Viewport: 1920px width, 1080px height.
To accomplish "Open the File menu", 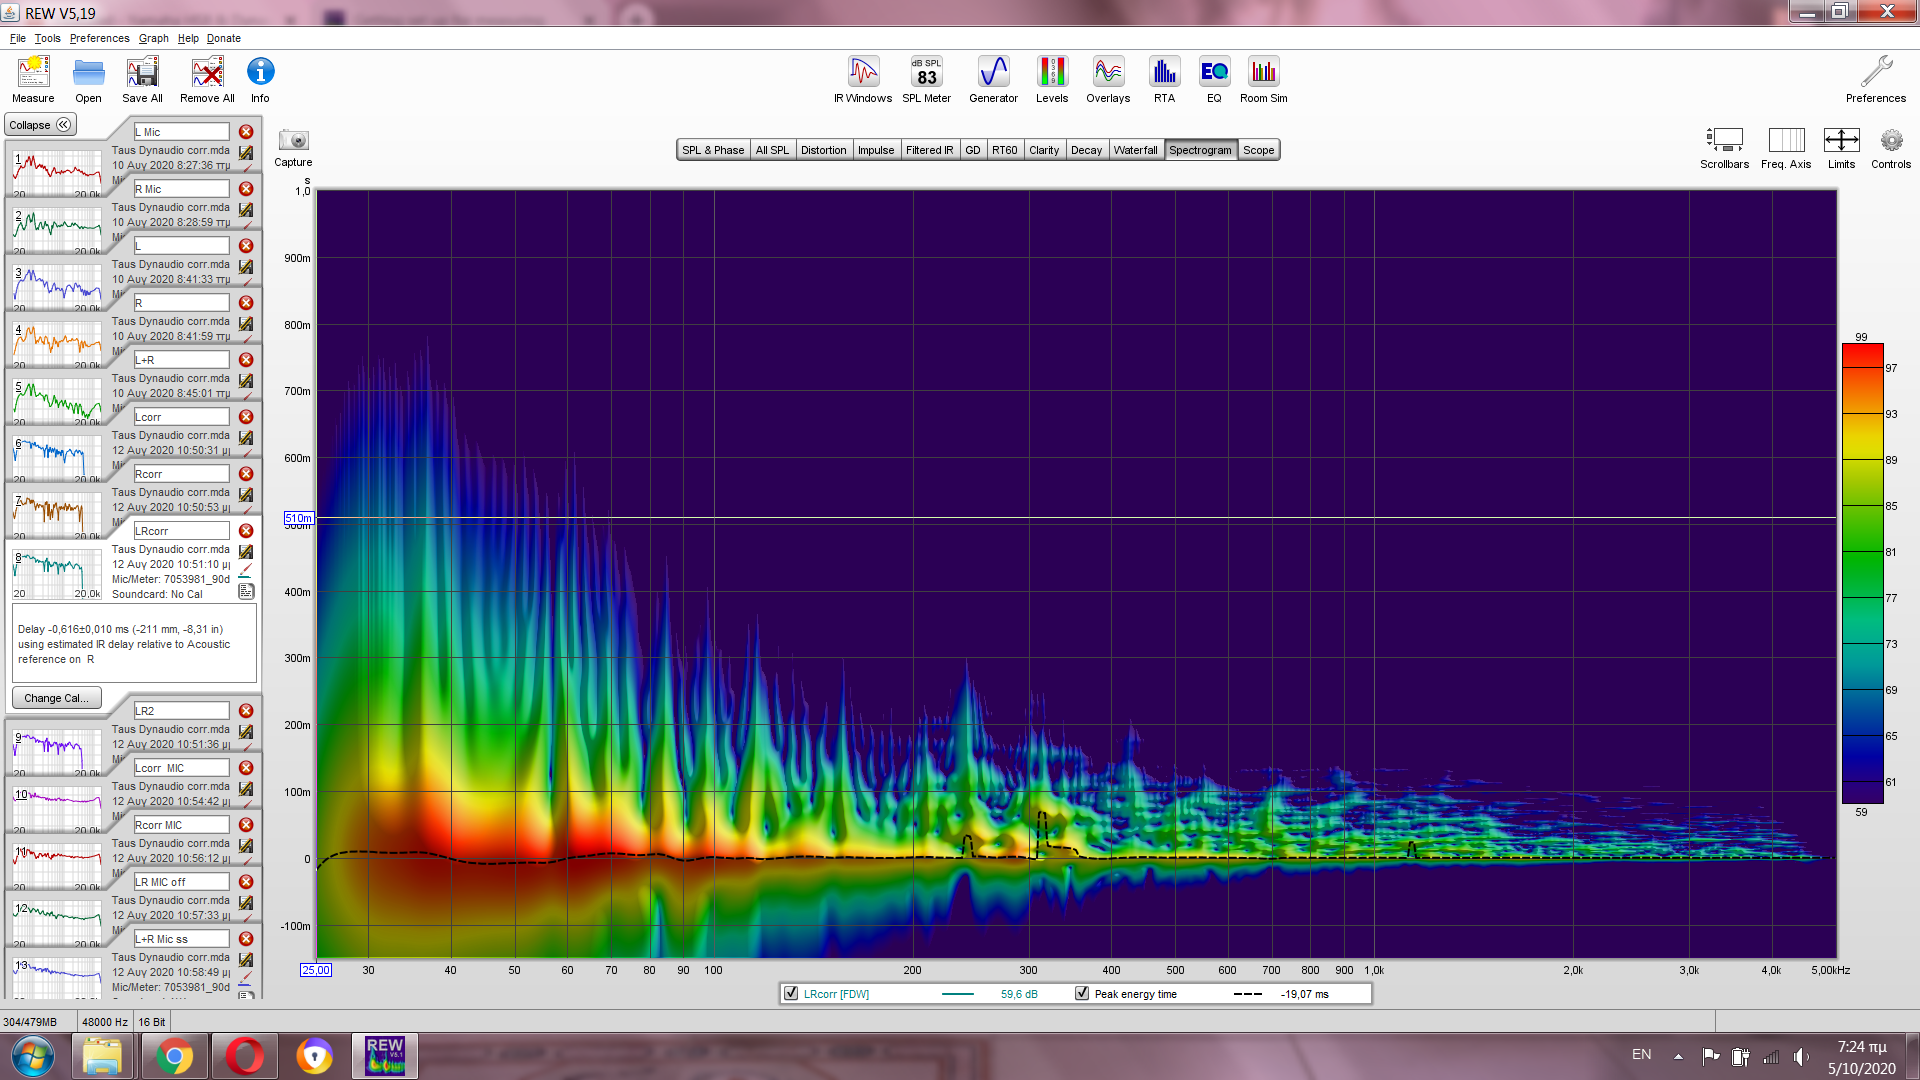I will (18, 38).
